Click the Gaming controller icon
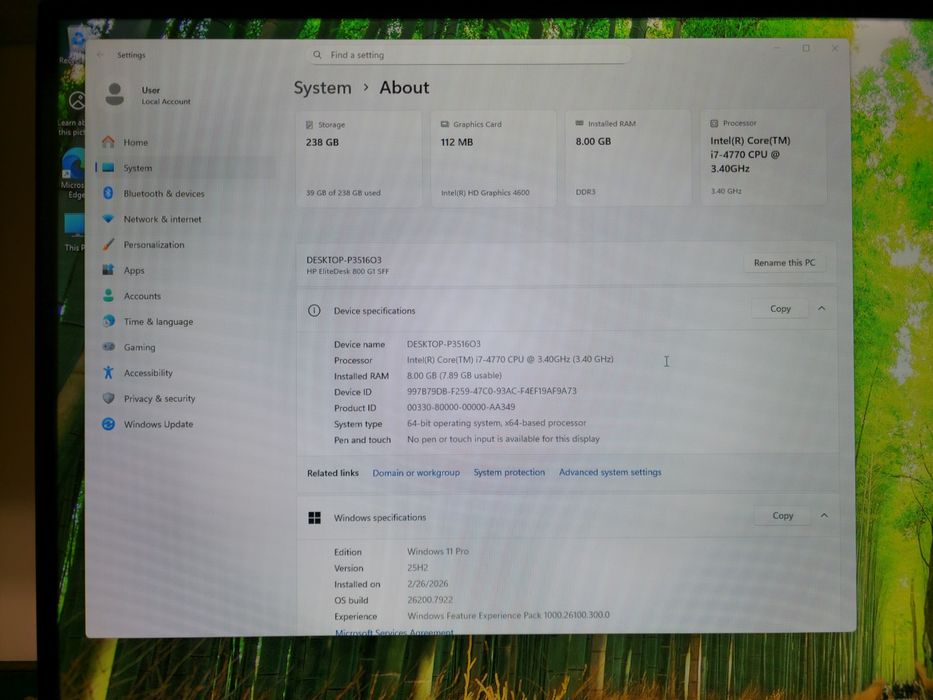933x700 pixels. click(x=108, y=346)
